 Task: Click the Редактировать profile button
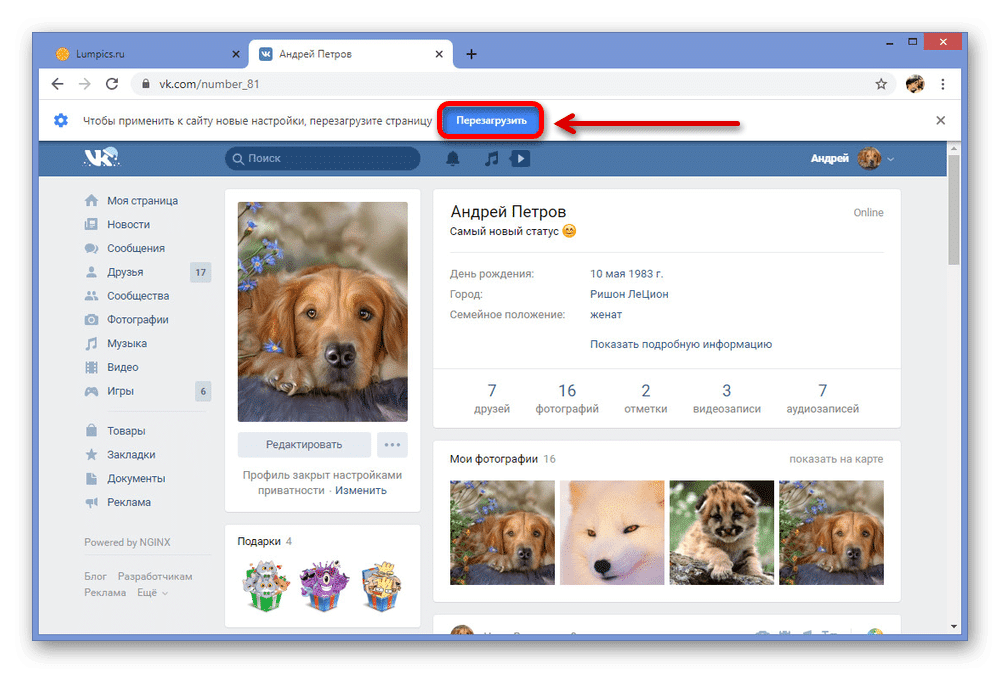pyautogui.click(x=304, y=445)
